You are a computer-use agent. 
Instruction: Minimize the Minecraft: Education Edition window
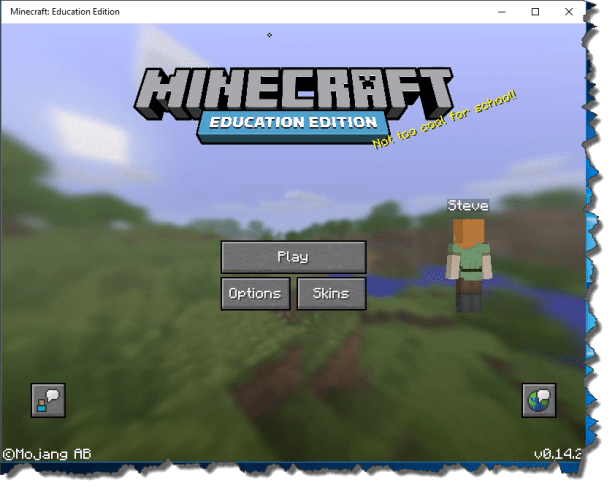tap(502, 12)
